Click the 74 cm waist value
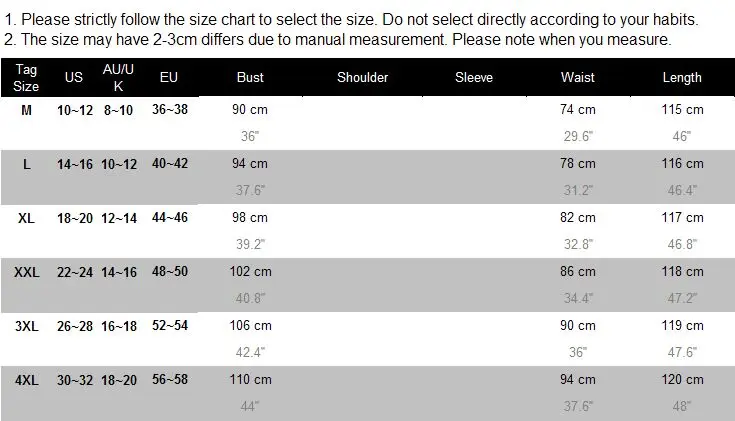Image resolution: width=735 pixels, height=421 pixels. [578, 110]
